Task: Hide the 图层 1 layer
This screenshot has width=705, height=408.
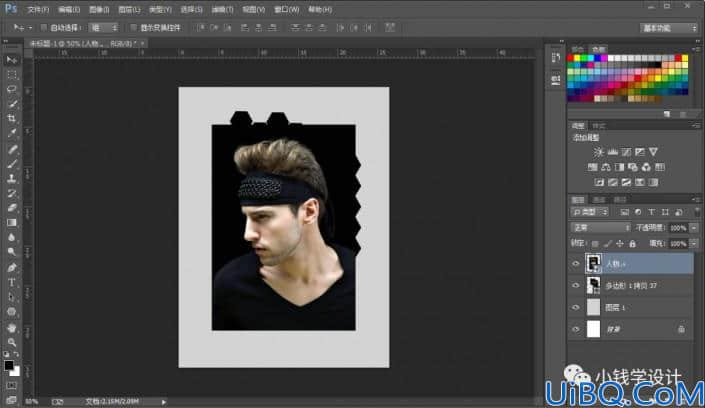Action: pyautogui.click(x=576, y=307)
